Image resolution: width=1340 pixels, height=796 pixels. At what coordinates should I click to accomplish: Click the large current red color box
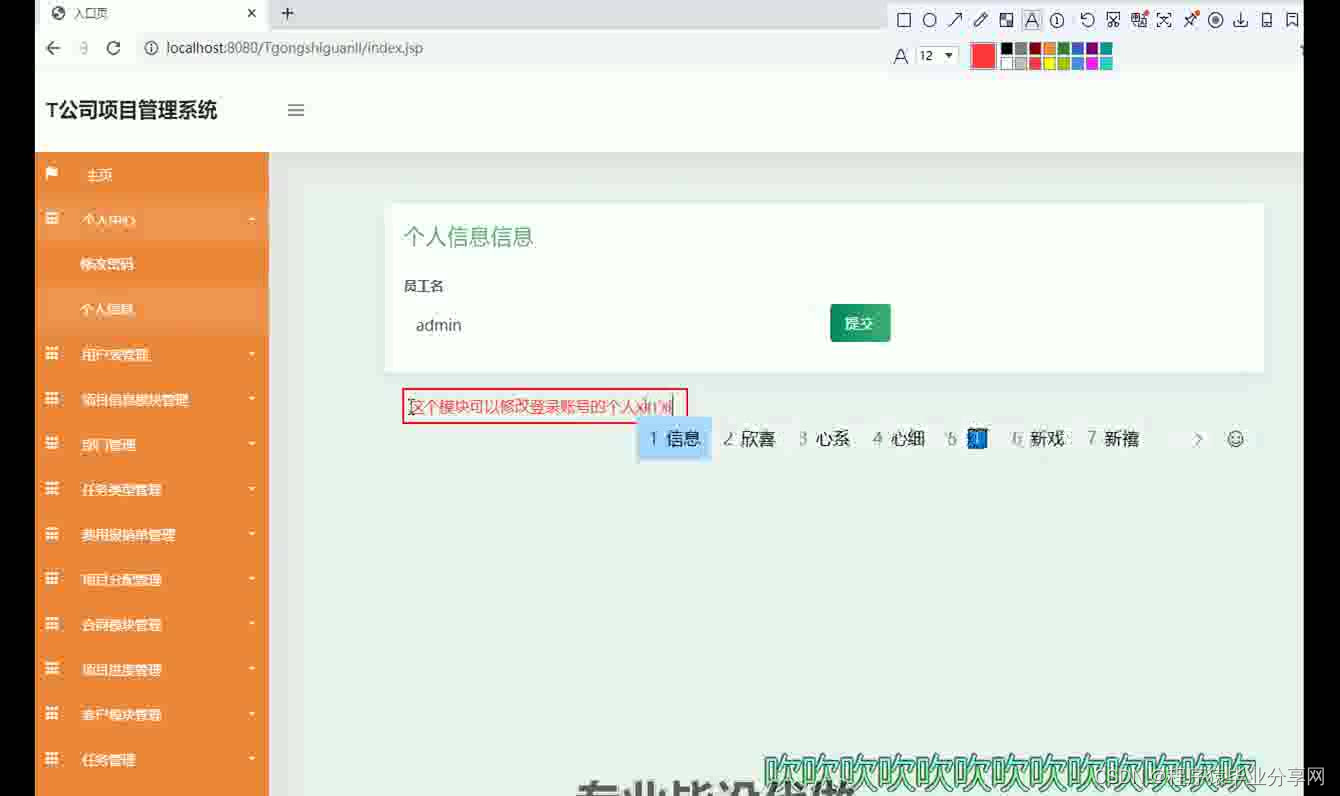[983, 56]
